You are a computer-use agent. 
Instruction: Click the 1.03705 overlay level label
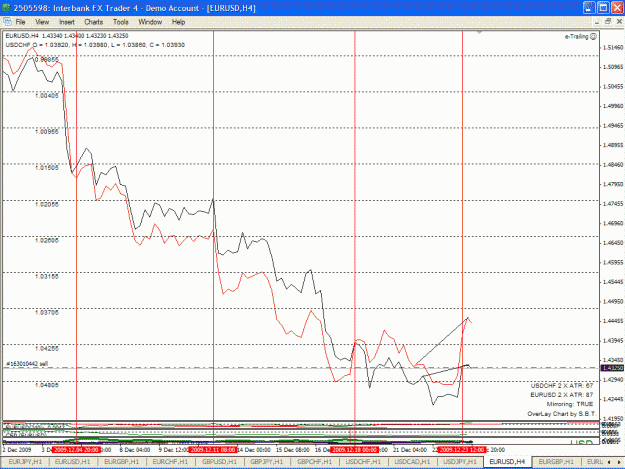click(47, 312)
